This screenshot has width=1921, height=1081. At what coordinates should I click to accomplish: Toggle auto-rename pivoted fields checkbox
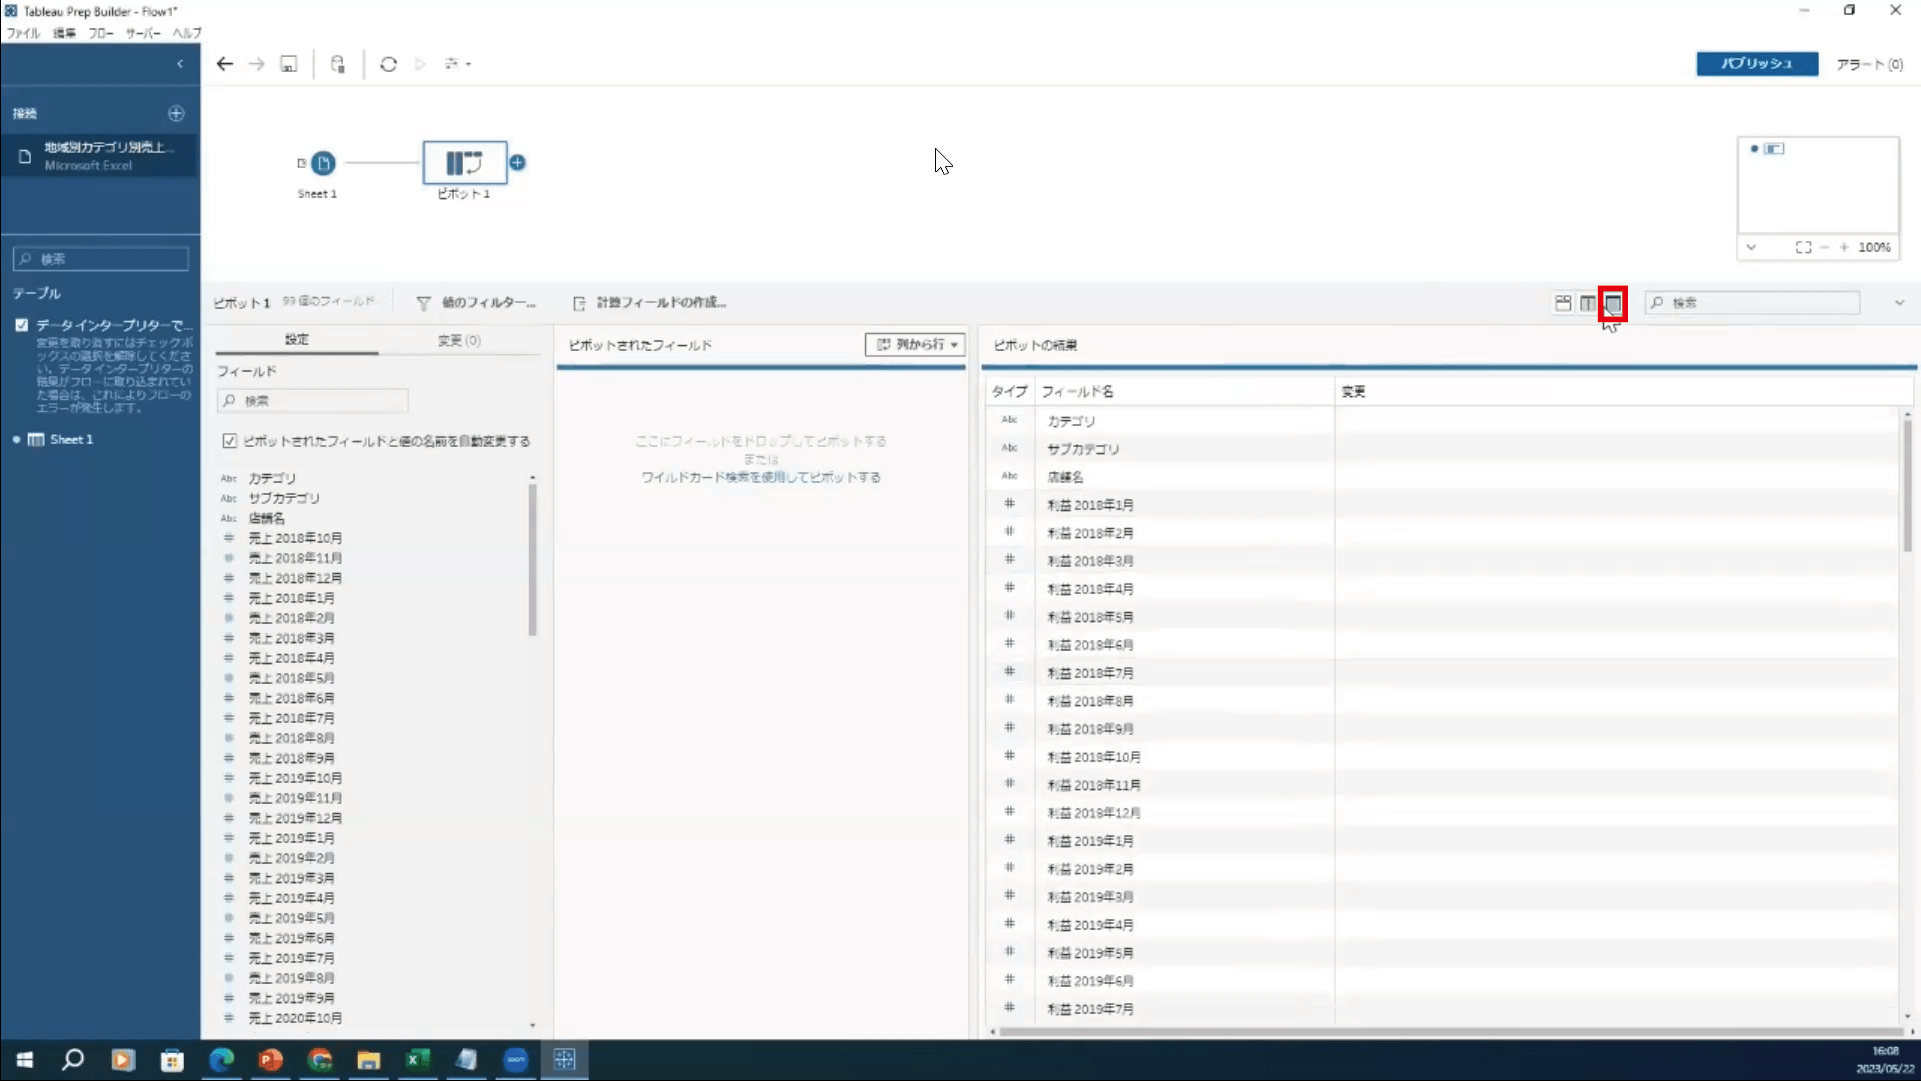(230, 441)
